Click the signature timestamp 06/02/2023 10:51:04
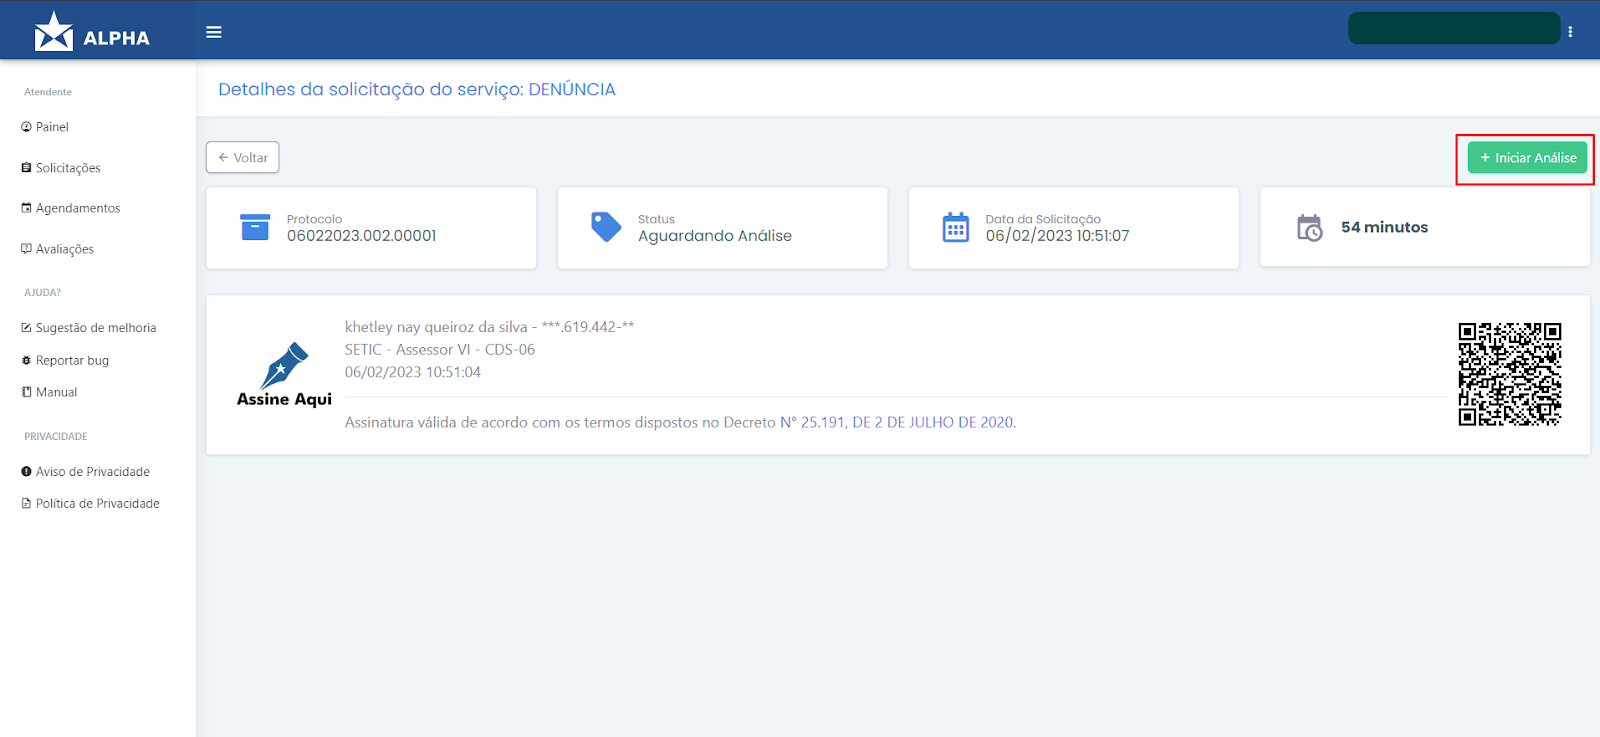Viewport: 1600px width, 737px height. pos(413,372)
